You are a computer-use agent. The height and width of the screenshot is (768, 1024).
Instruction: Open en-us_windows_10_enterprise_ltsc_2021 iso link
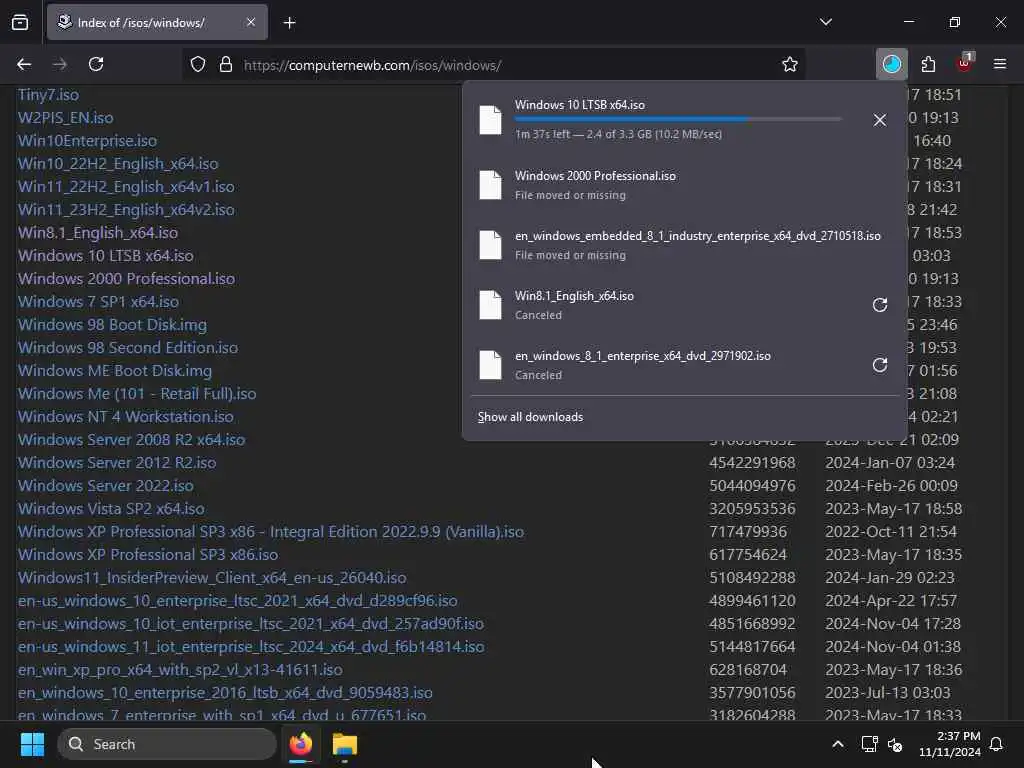coord(237,600)
